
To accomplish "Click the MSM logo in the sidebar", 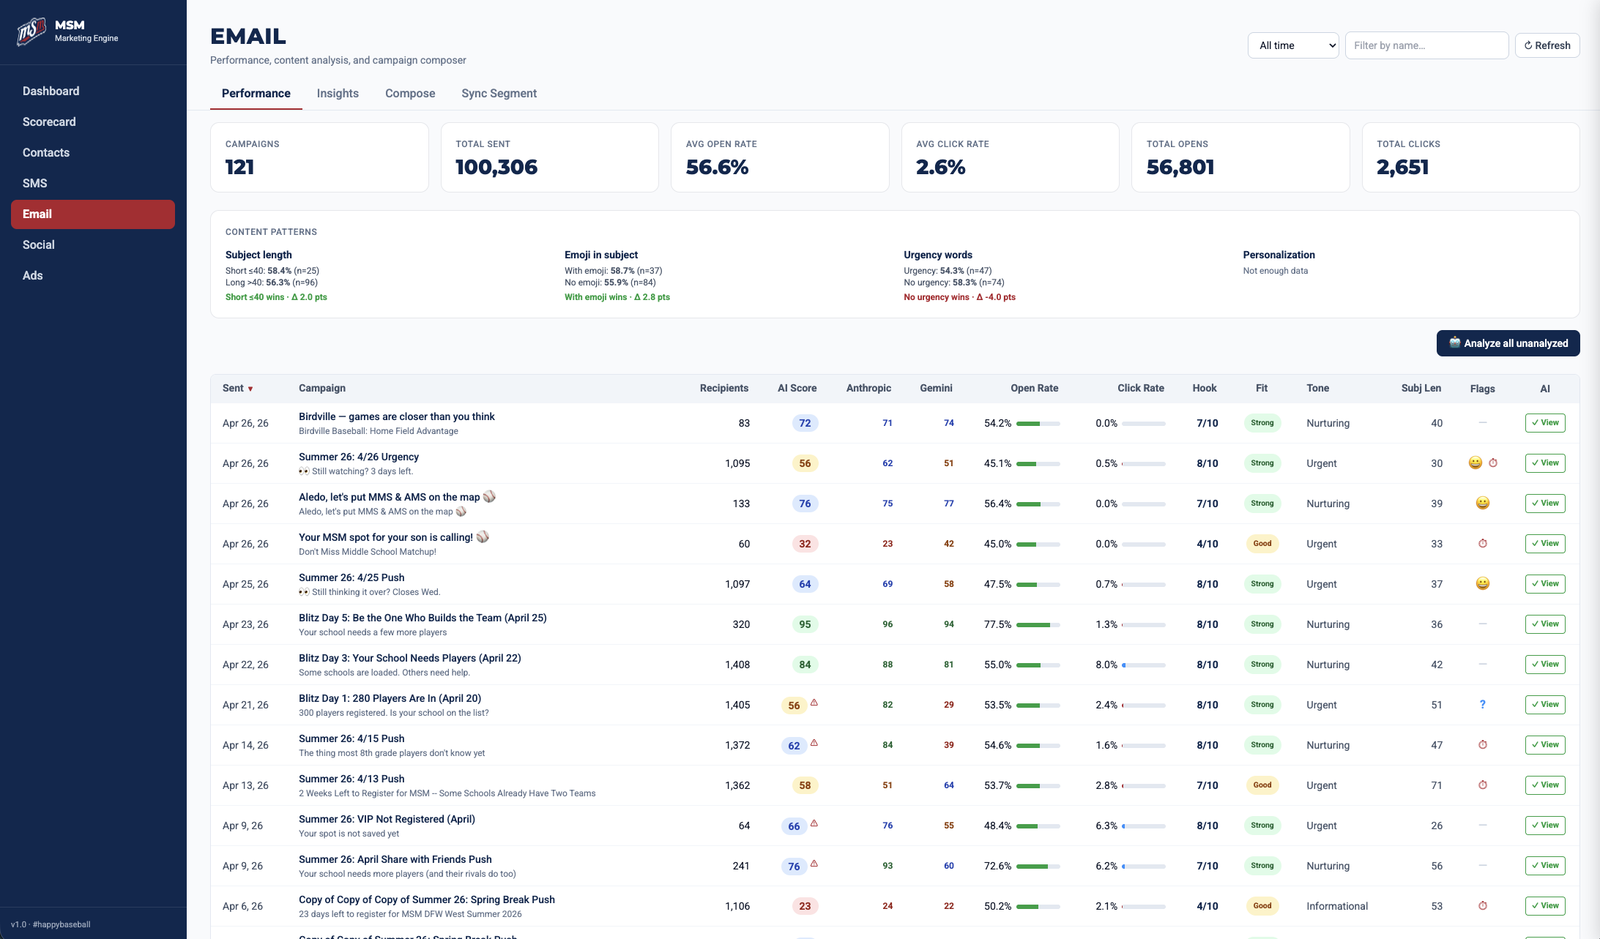I will [29, 29].
